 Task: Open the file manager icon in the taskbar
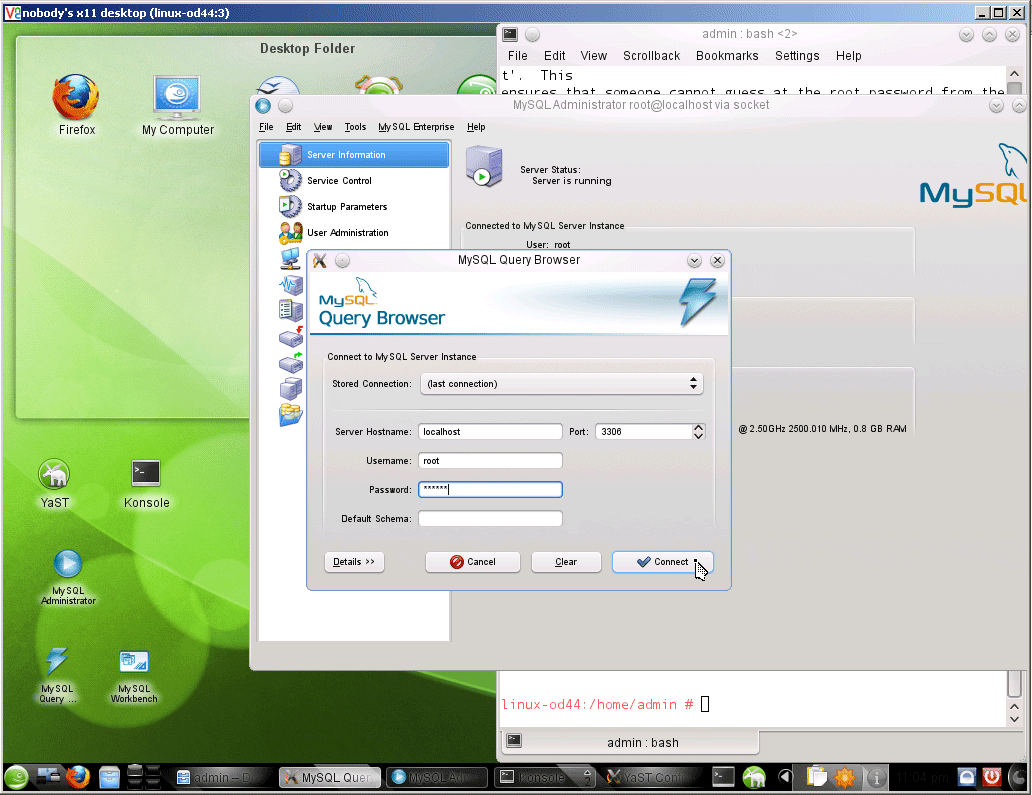[x=109, y=777]
